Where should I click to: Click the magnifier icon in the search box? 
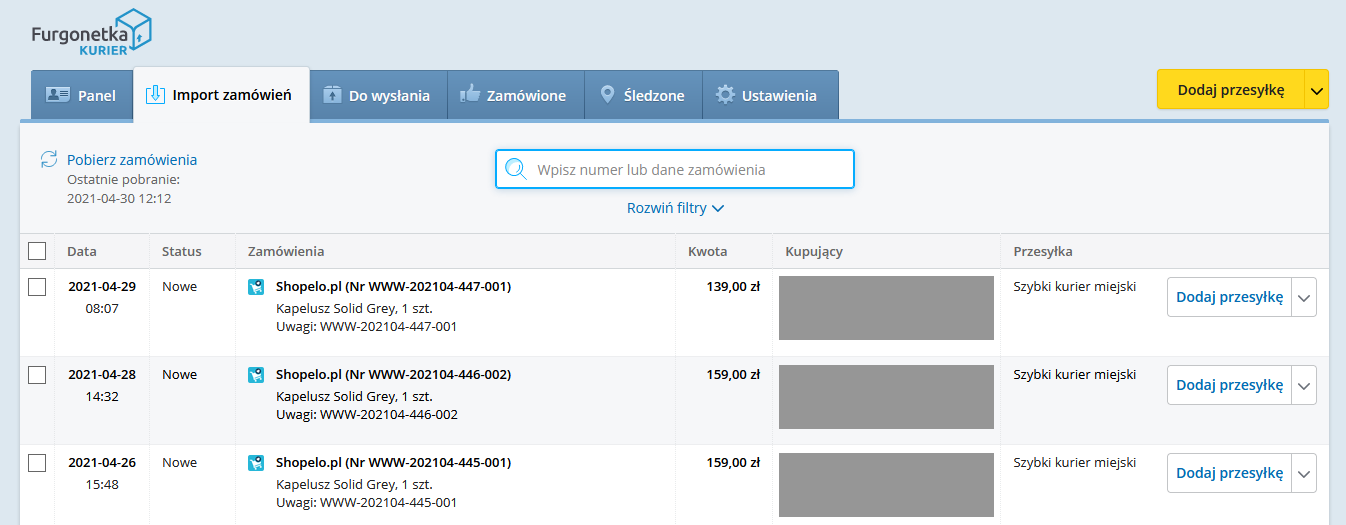click(x=516, y=169)
